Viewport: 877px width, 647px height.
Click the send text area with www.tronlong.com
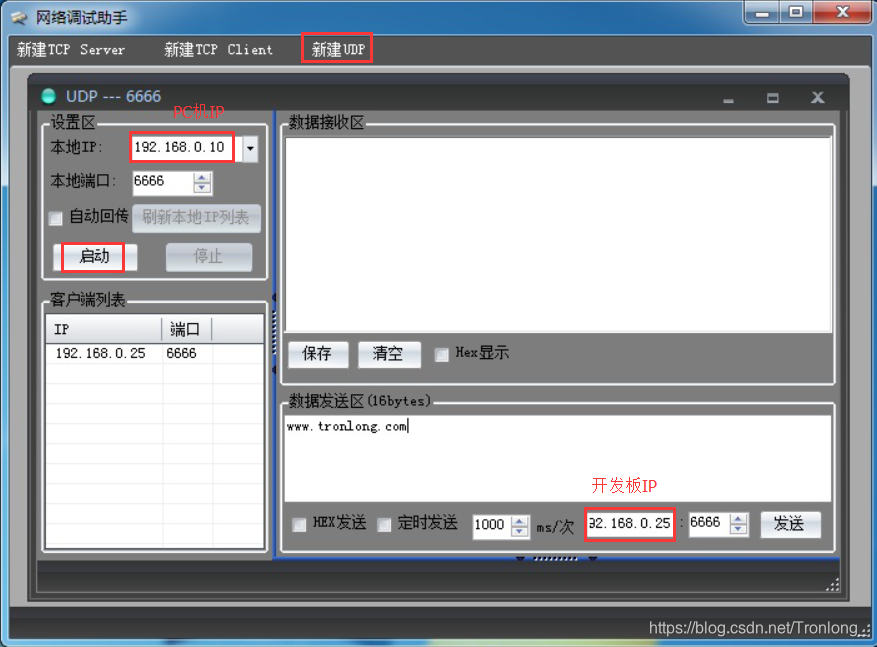click(x=558, y=458)
